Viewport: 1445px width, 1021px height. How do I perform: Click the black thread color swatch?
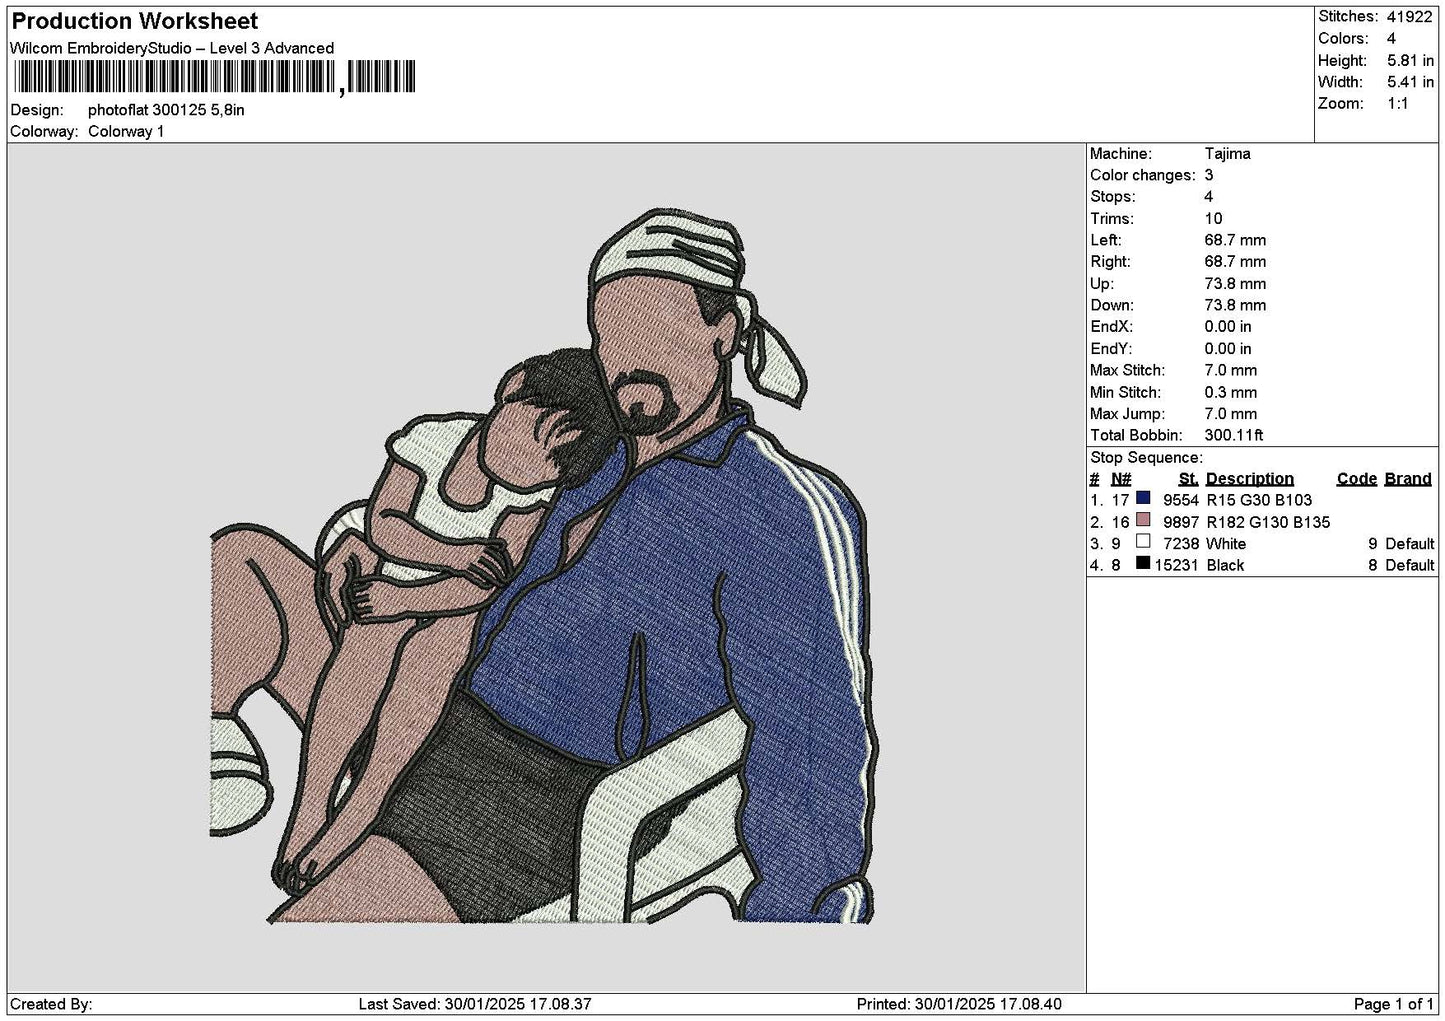pyautogui.click(x=1143, y=563)
